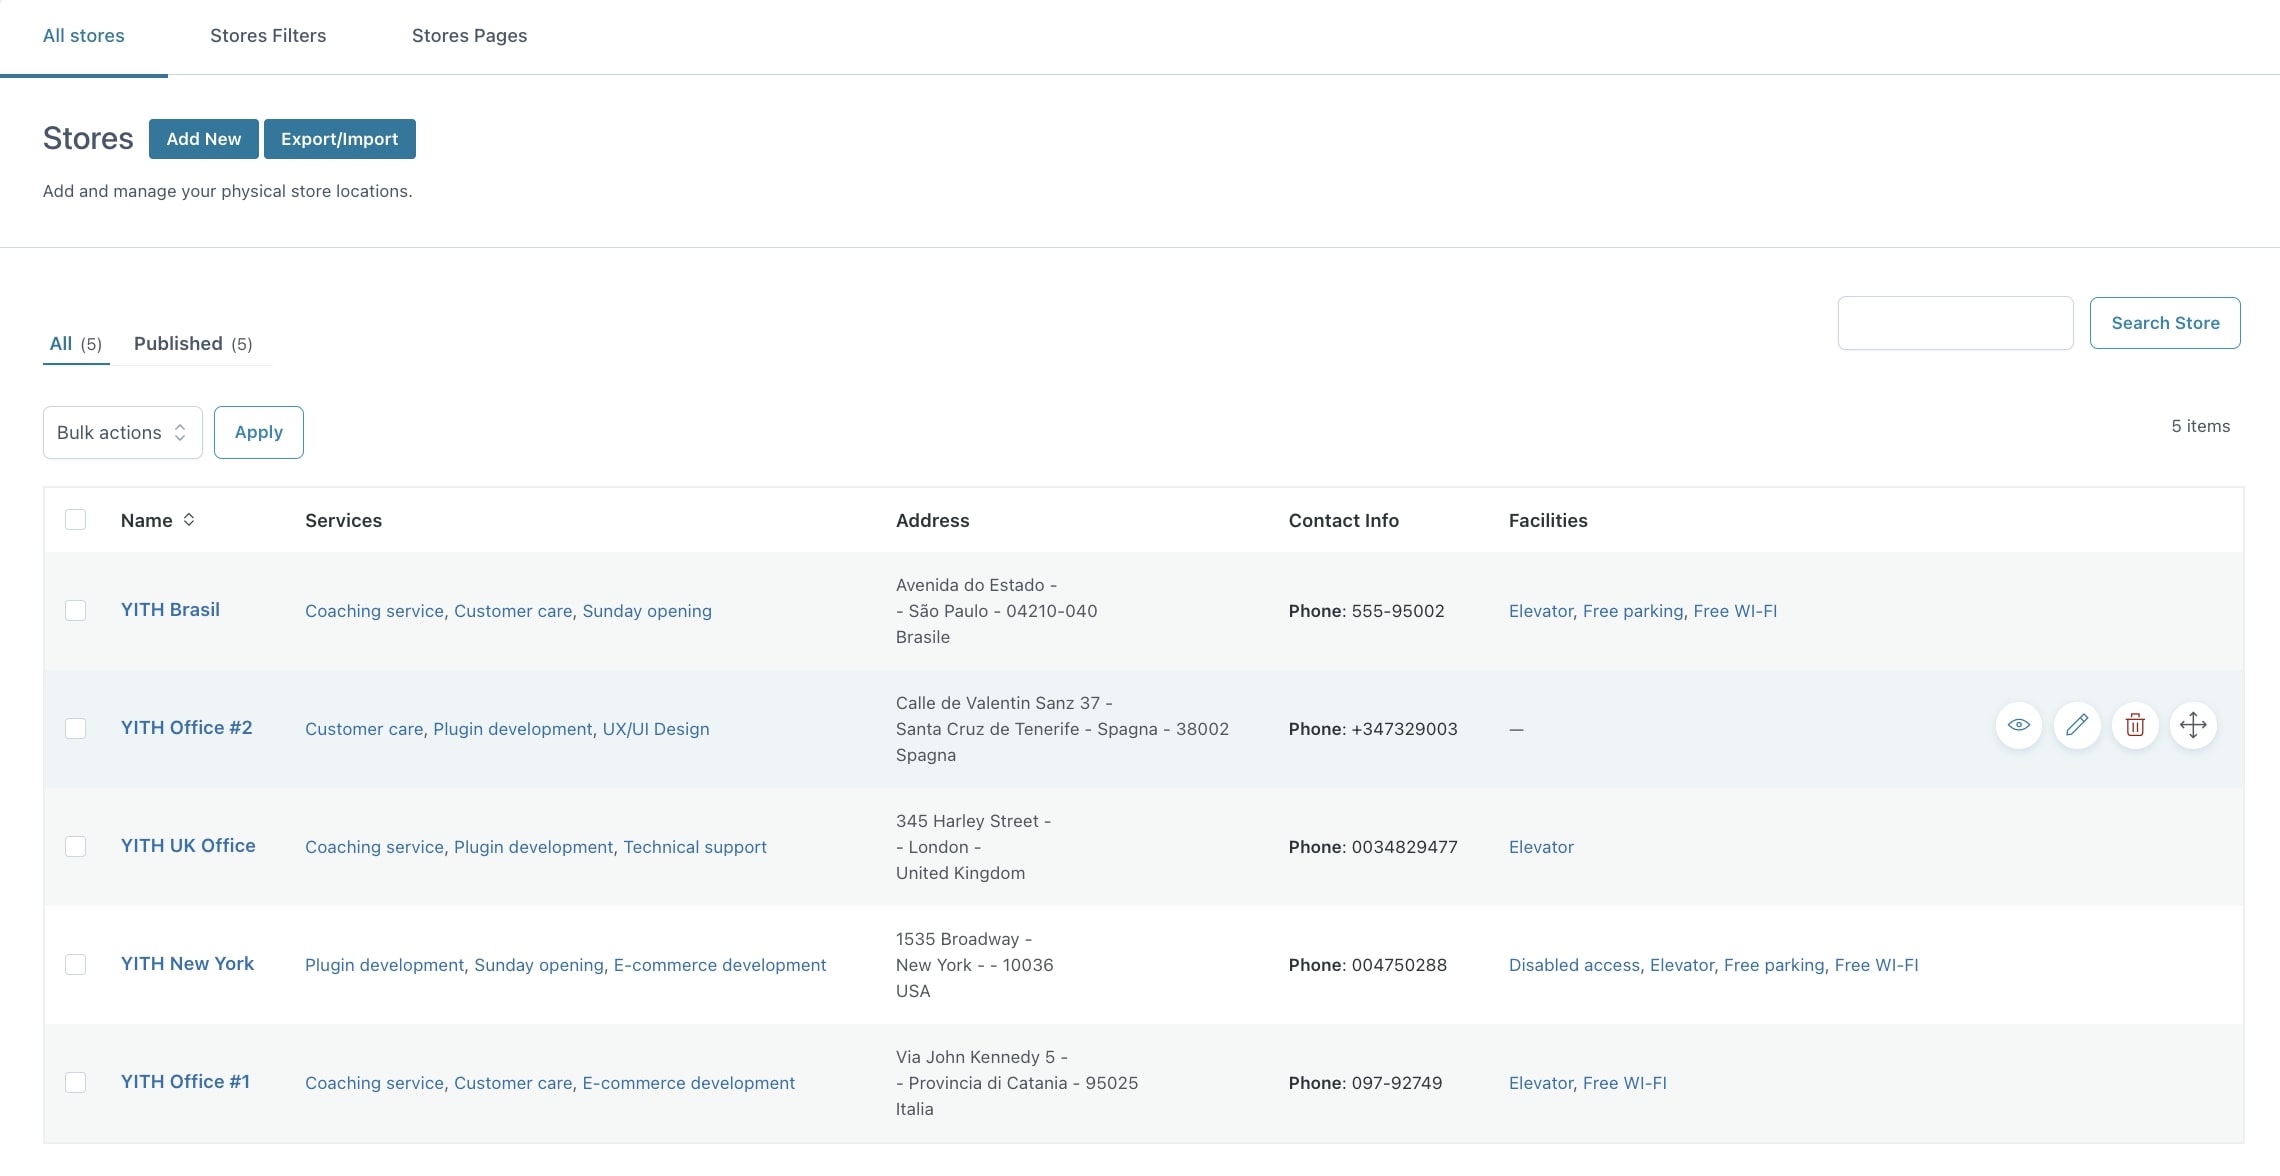Open the YITH New York store link
The height and width of the screenshot is (1176, 2280).
pos(187,964)
